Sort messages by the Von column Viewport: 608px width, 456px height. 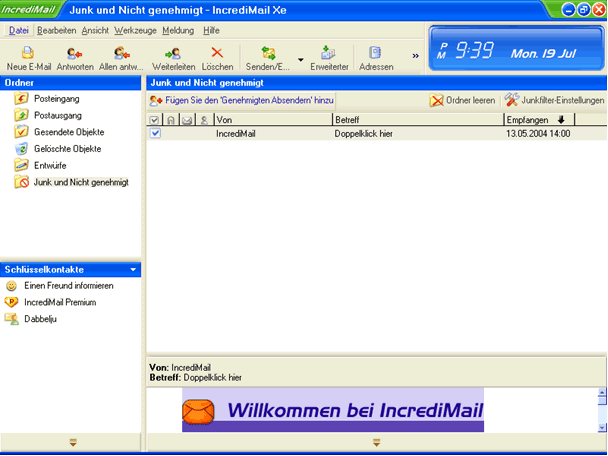tap(273, 120)
